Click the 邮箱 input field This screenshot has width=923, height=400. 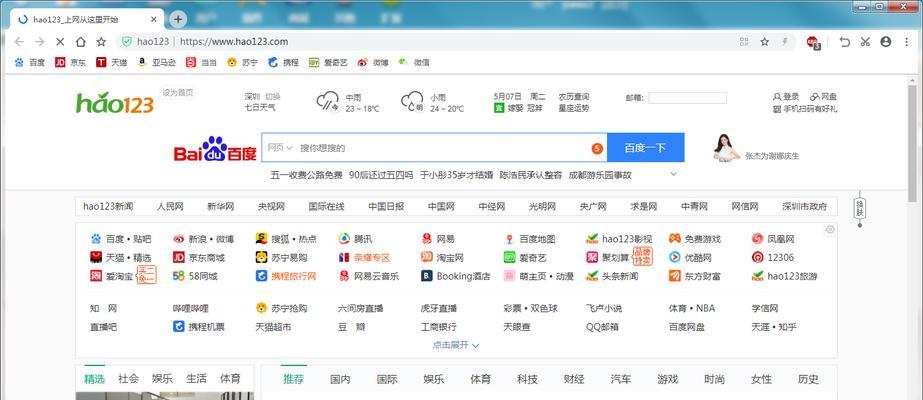688,98
